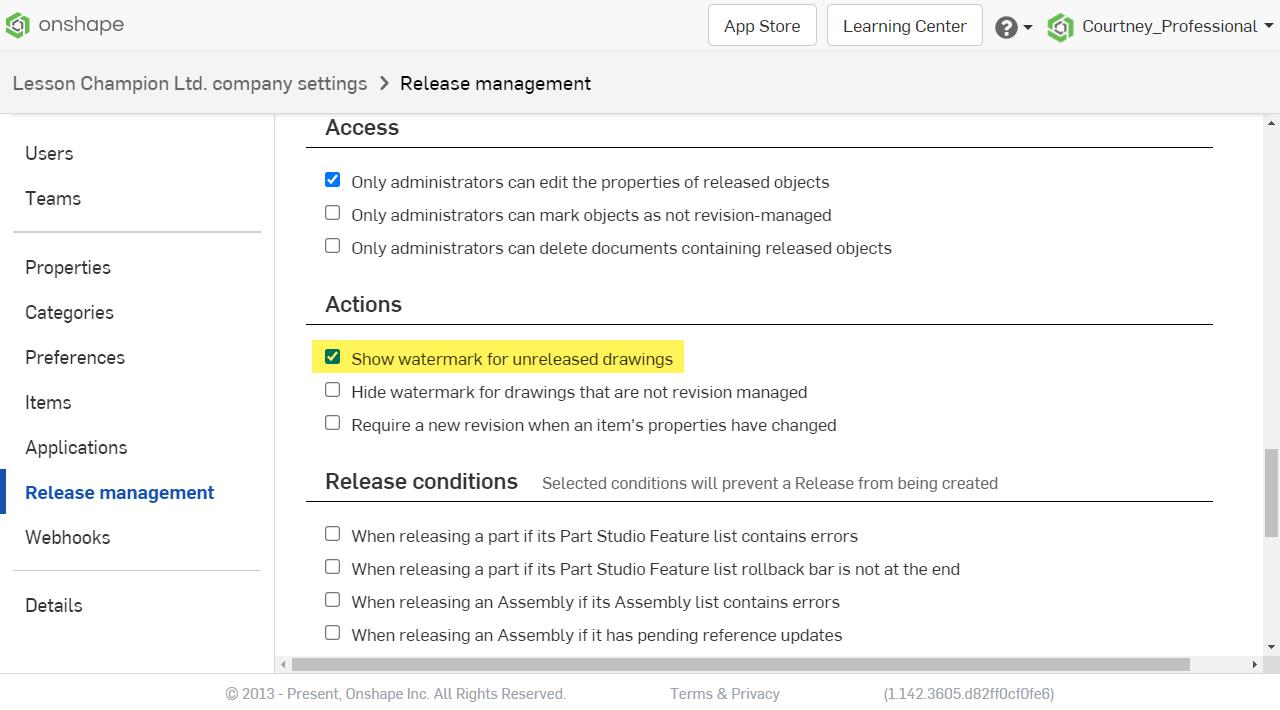Click the horizontal scrollbar right arrow
Image resolution: width=1280 pixels, height=710 pixels.
tap(1254, 662)
